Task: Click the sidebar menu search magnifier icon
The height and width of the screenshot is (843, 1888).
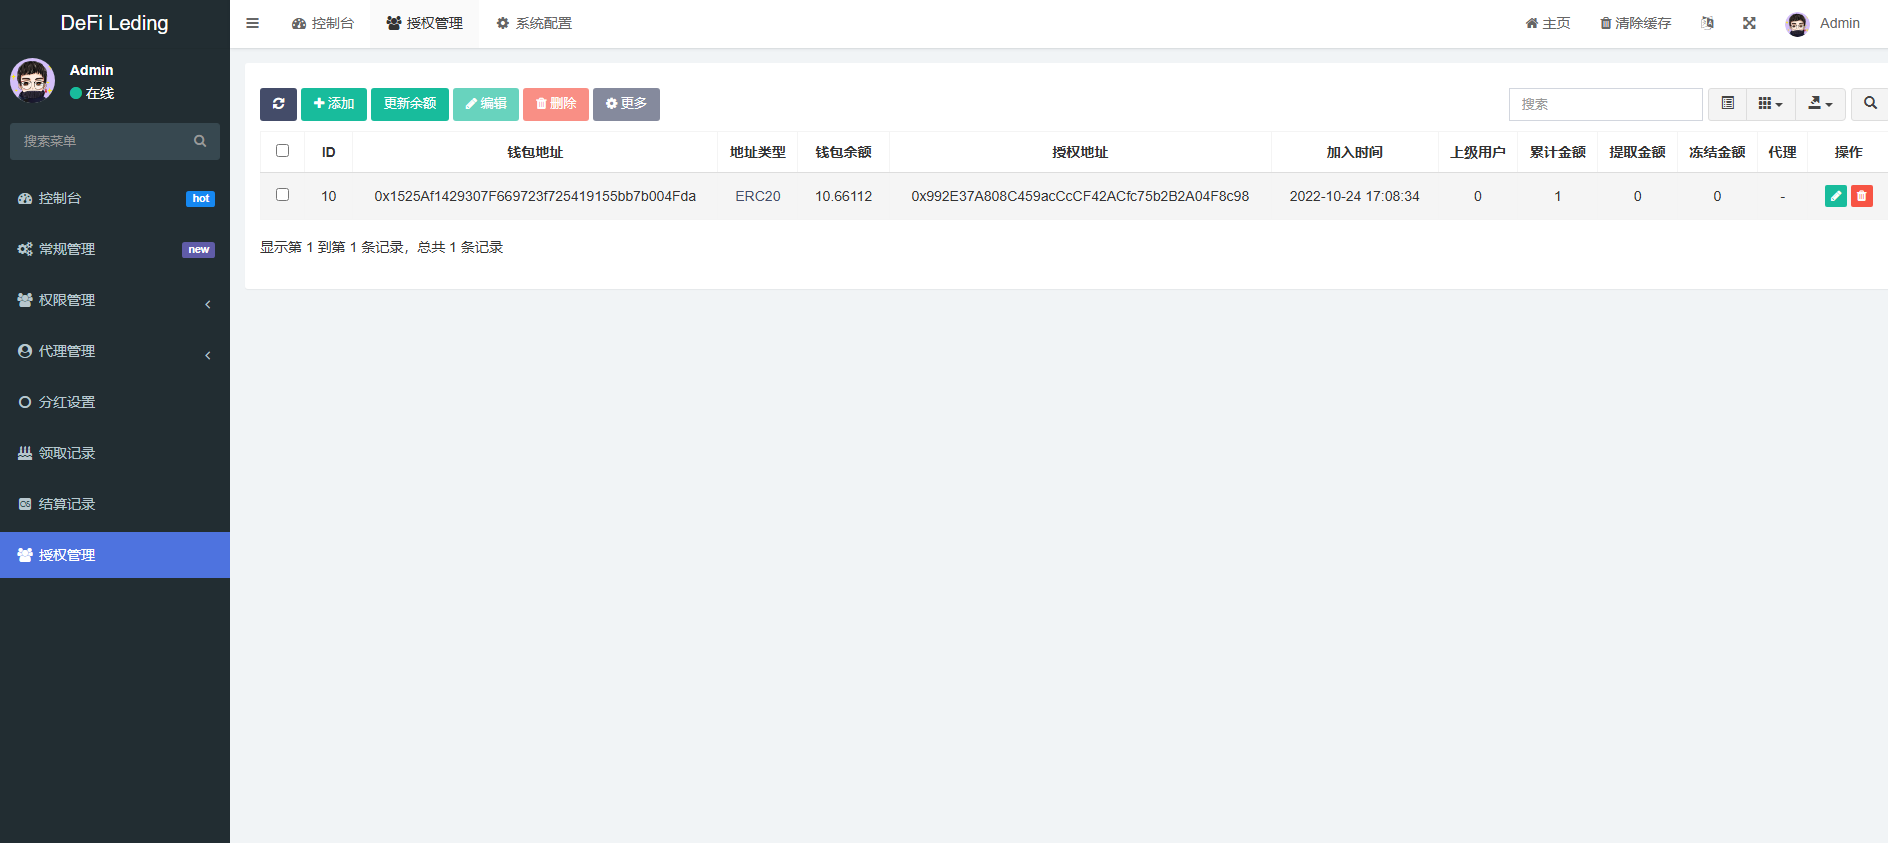Action: click(200, 141)
